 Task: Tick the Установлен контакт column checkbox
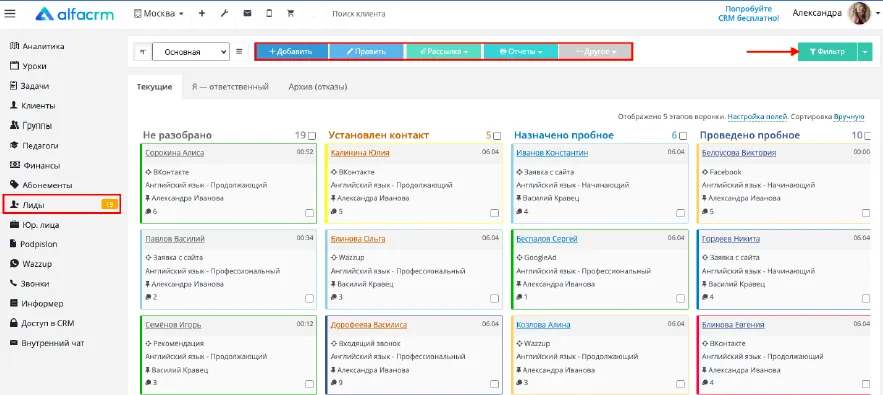click(x=497, y=136)
